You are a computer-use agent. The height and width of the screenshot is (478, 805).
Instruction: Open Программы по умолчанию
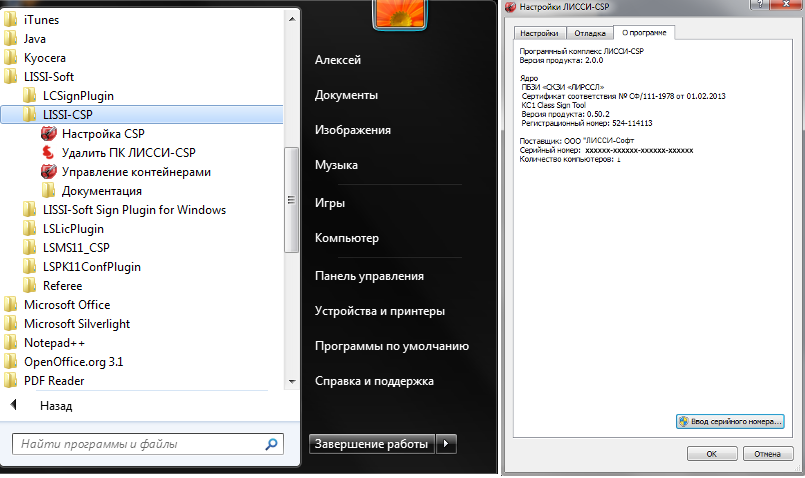point(392,346)
